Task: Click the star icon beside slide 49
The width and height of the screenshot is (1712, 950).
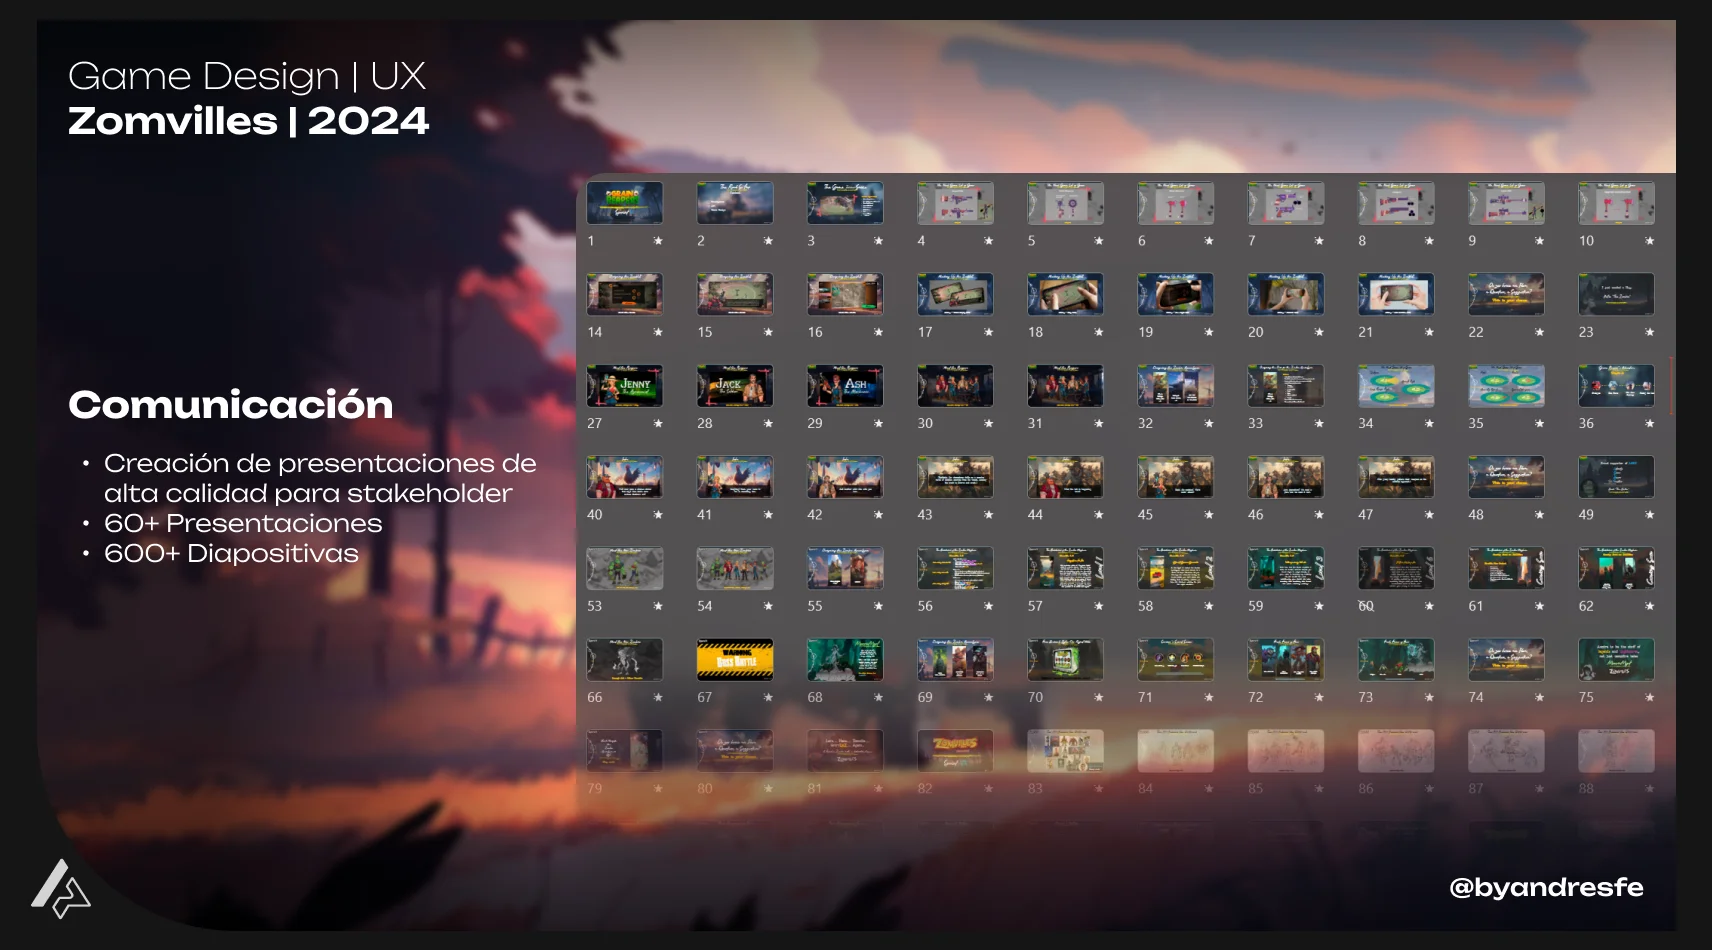Action: [x=1649, y=515]
